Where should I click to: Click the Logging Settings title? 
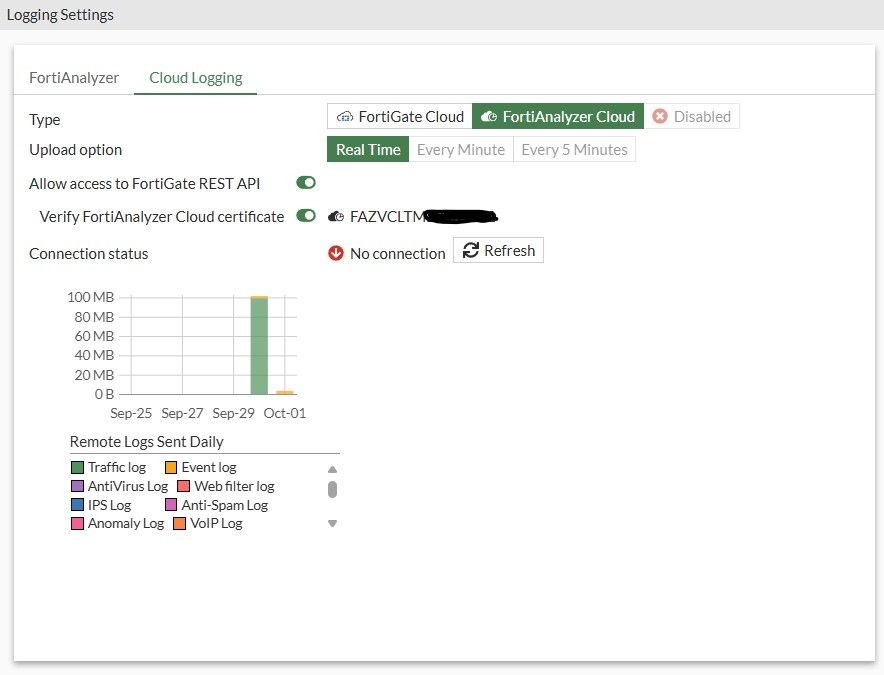click(60, 15)
